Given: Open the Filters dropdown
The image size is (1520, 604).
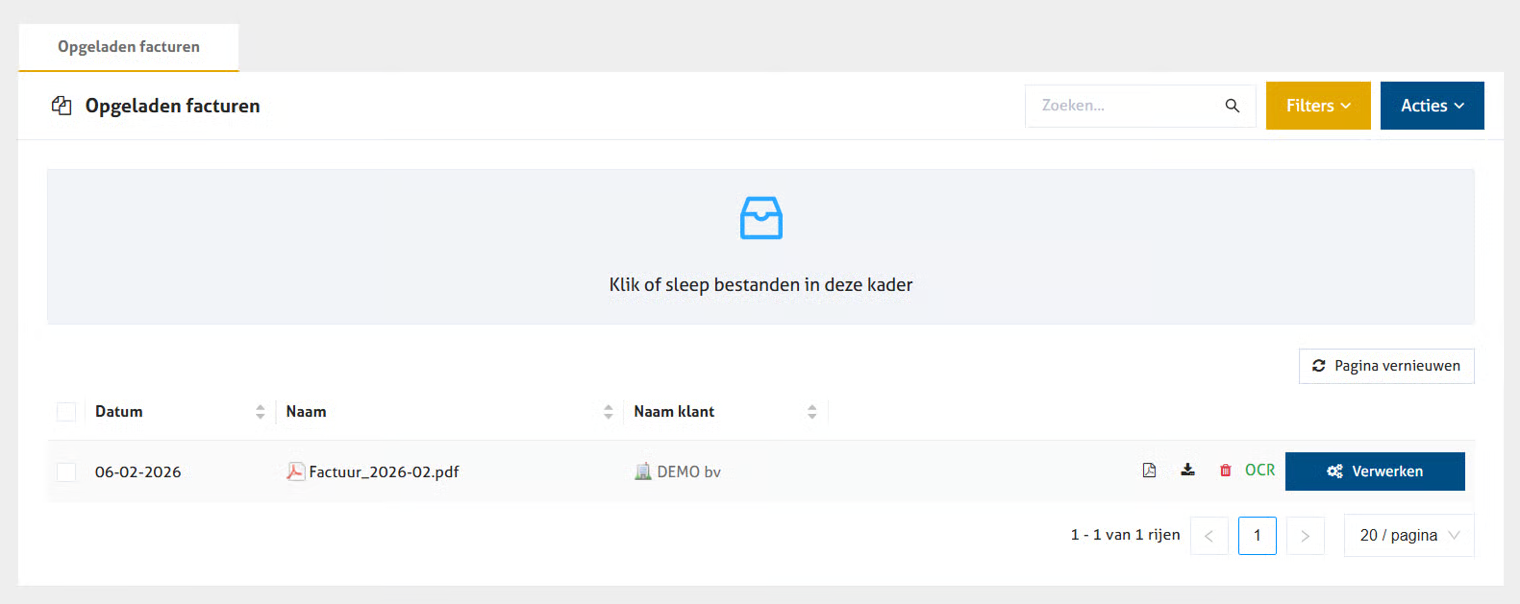Looking at the screenshot, I should coord(1317,106).
